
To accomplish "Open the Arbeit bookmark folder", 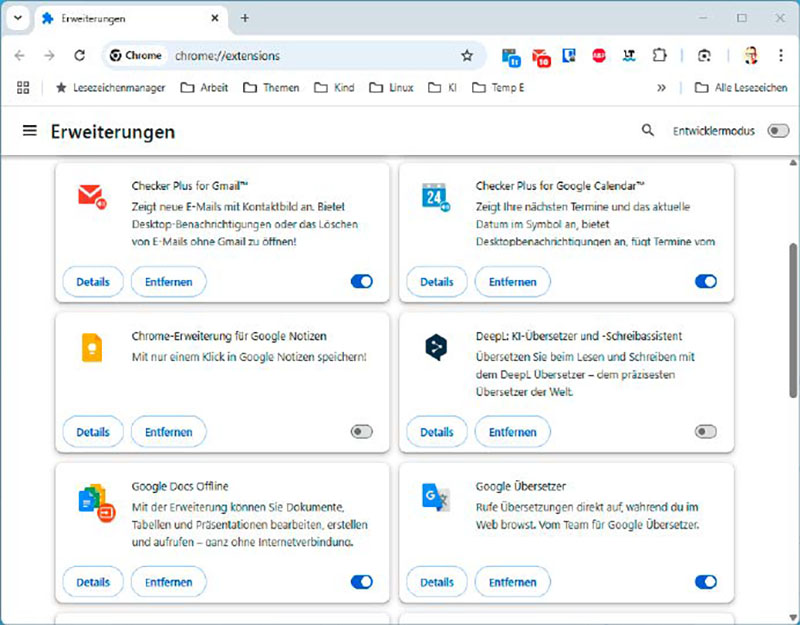I will pyautogui.click(x=204, y=88).
